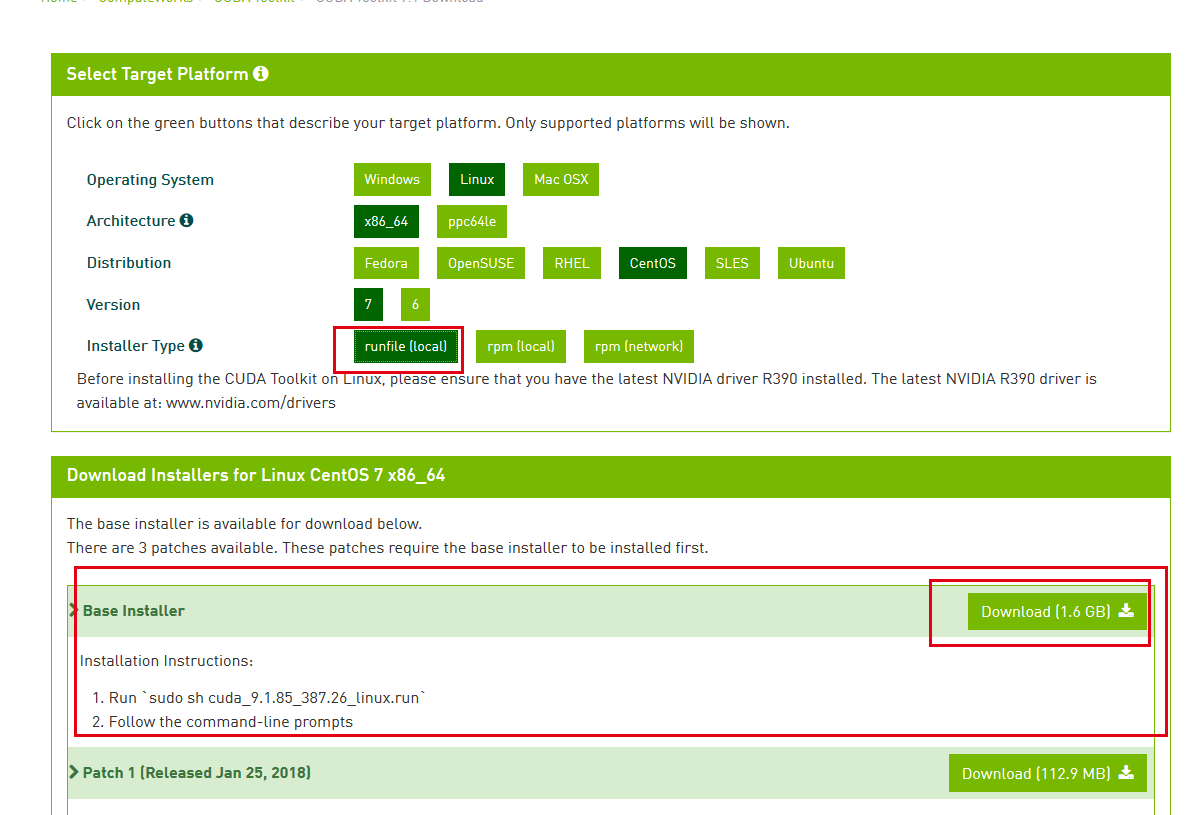Download the 1.6 GB base installer
Image resolution: width=1185 pixels, height=815 pixels.
click(x=1057, y=612)
